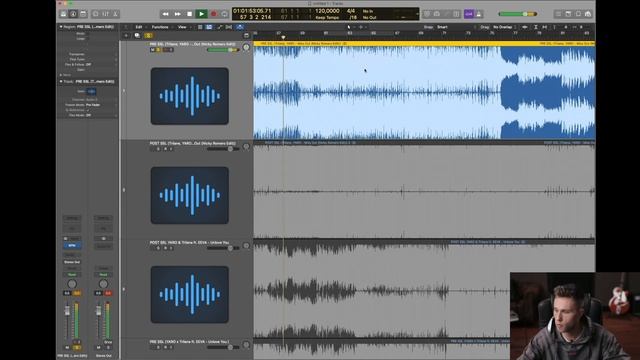
Task: Mute the Stereo Out channel strip
Action: pos(98,348)
